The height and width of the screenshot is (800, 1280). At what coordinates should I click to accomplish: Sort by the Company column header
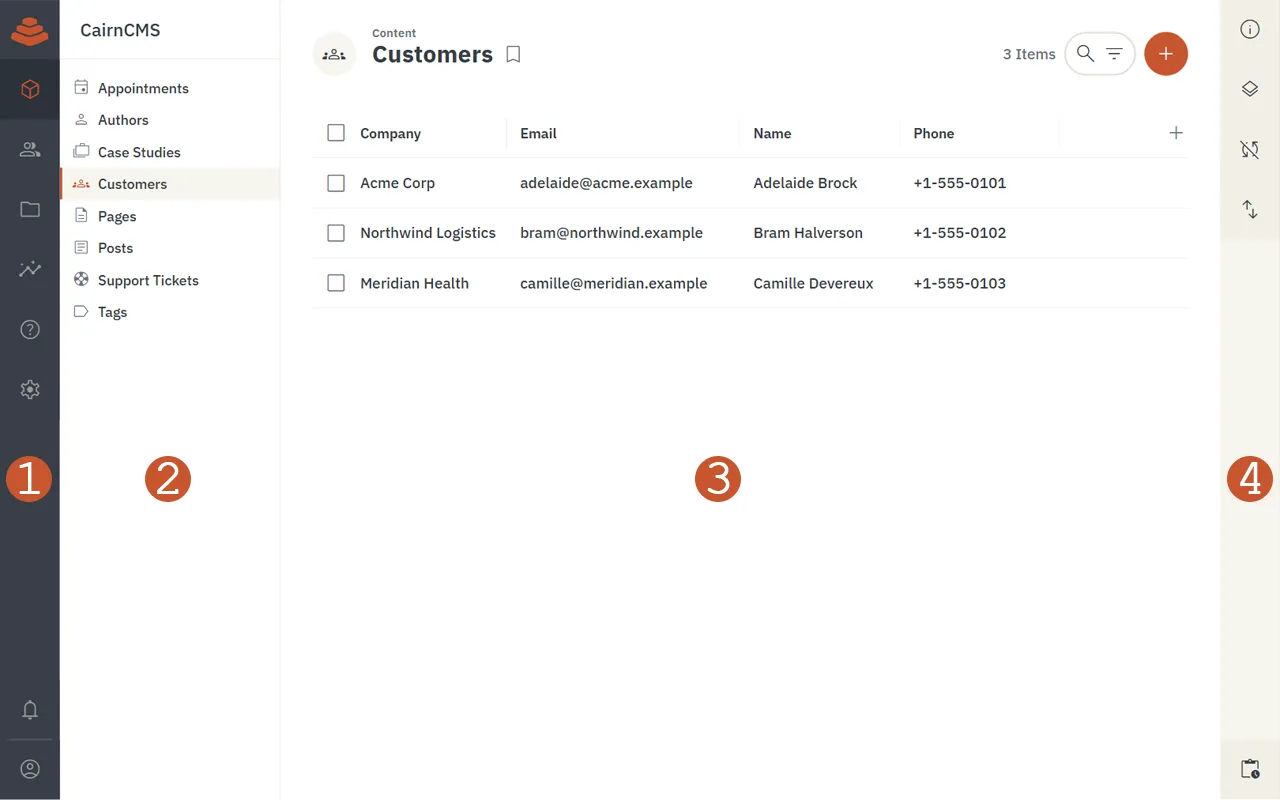[390, 133]
